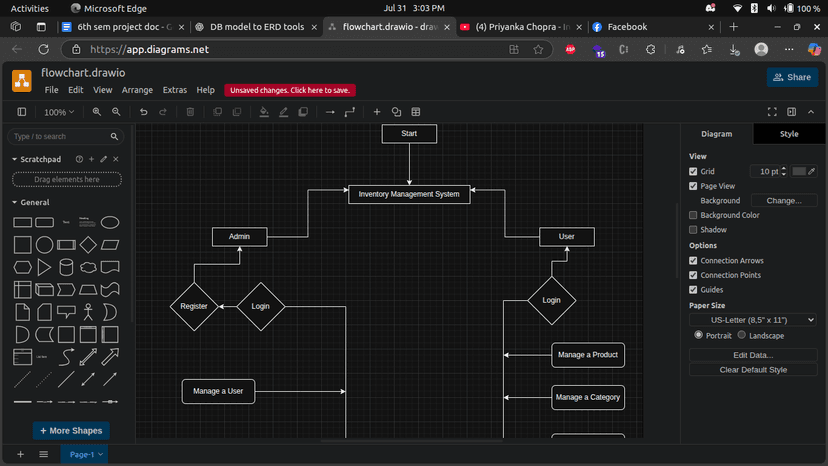This screenshot has height=466, width=828.
Task: Click the table grid icon in toolbar
Action: [416, 112]
